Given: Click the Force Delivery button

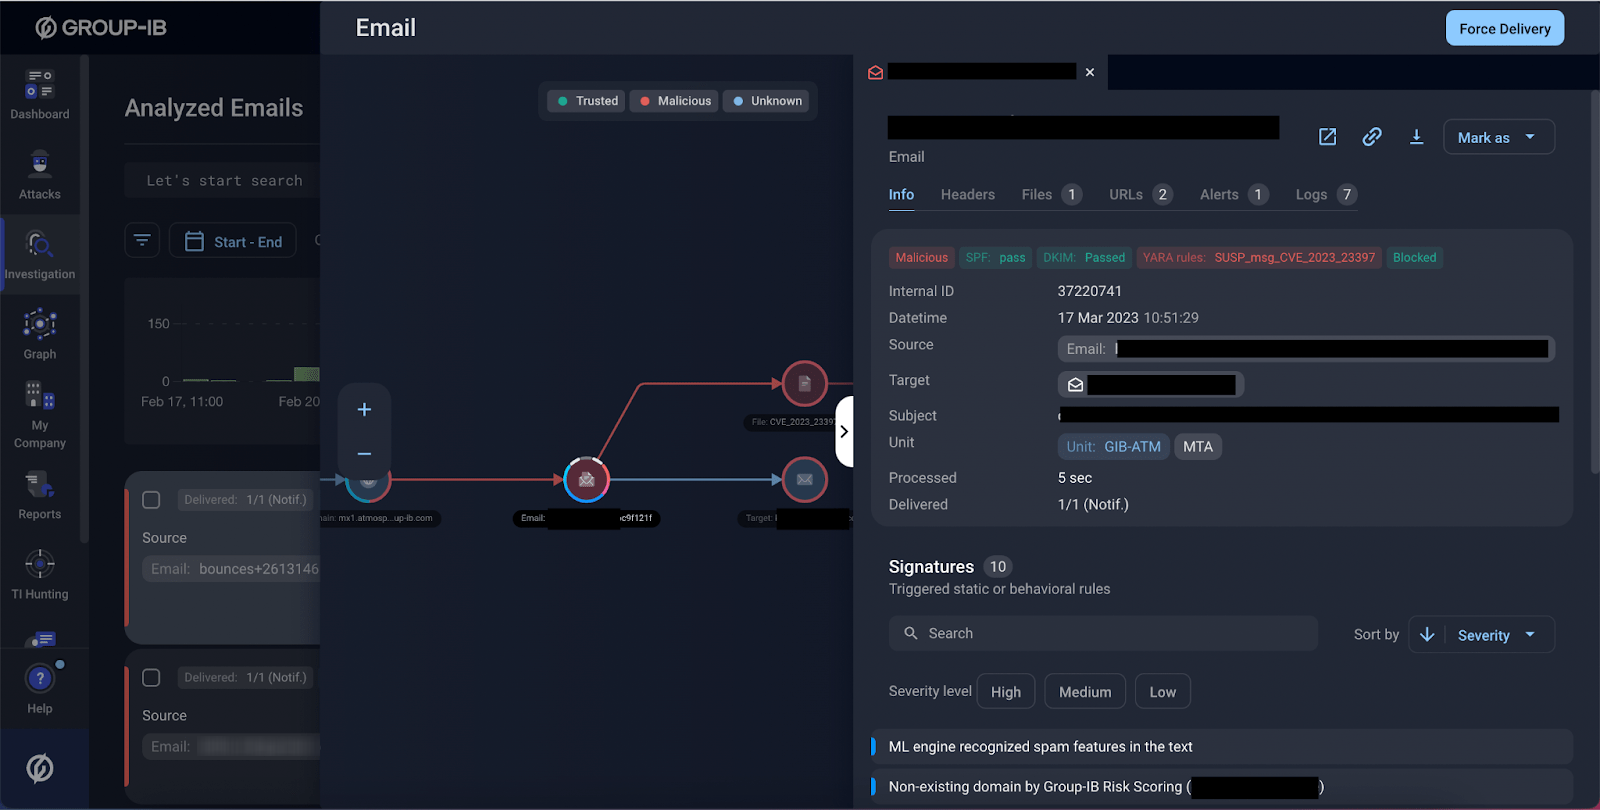Looking at the screenshot, I should point(1504,29).
